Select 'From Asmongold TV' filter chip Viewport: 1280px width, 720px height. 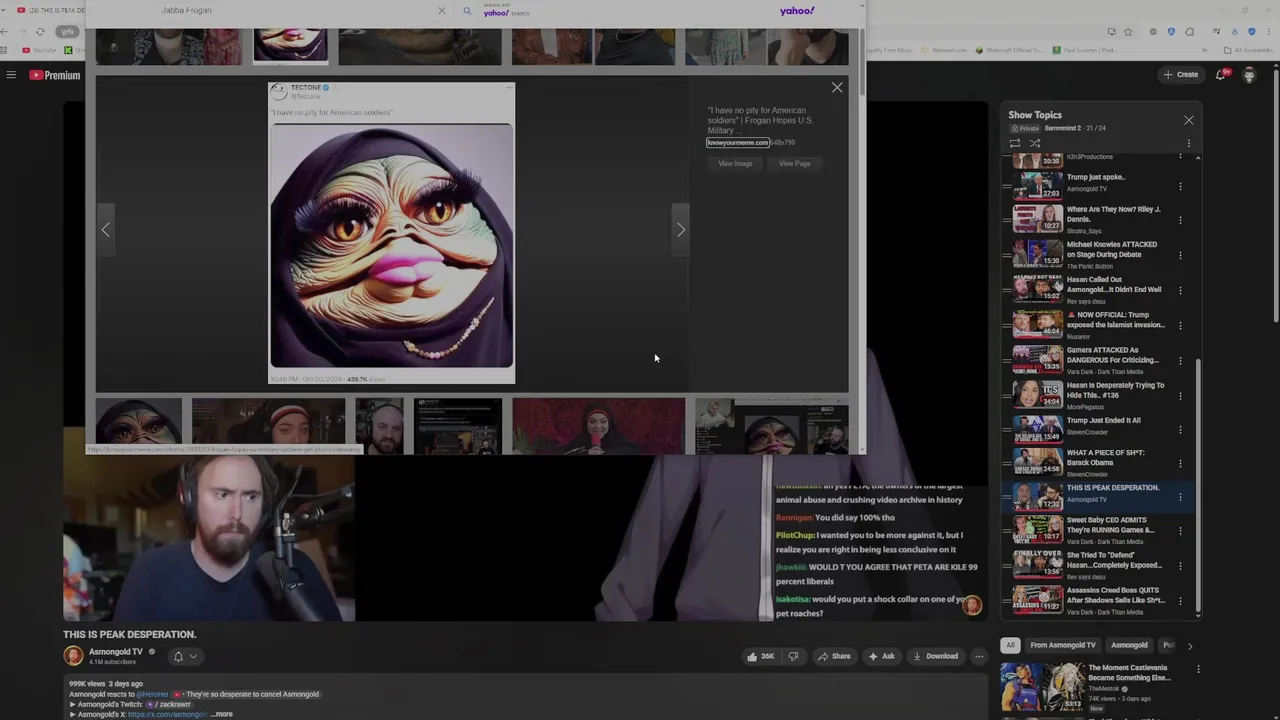[x=1063, y=645]
